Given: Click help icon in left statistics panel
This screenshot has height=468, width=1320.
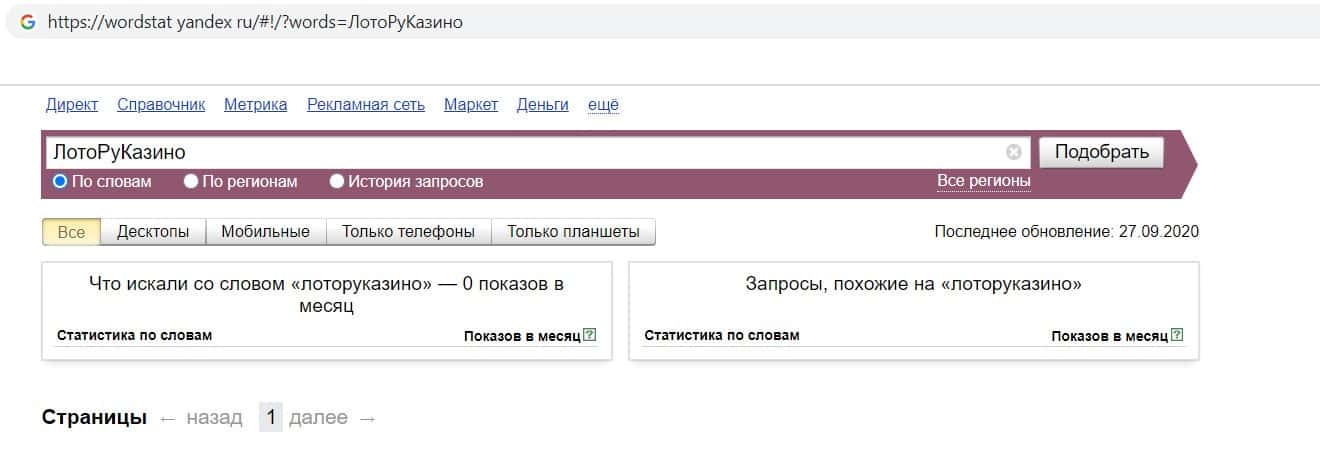Looking at the screenshot, I should (590, 335).
